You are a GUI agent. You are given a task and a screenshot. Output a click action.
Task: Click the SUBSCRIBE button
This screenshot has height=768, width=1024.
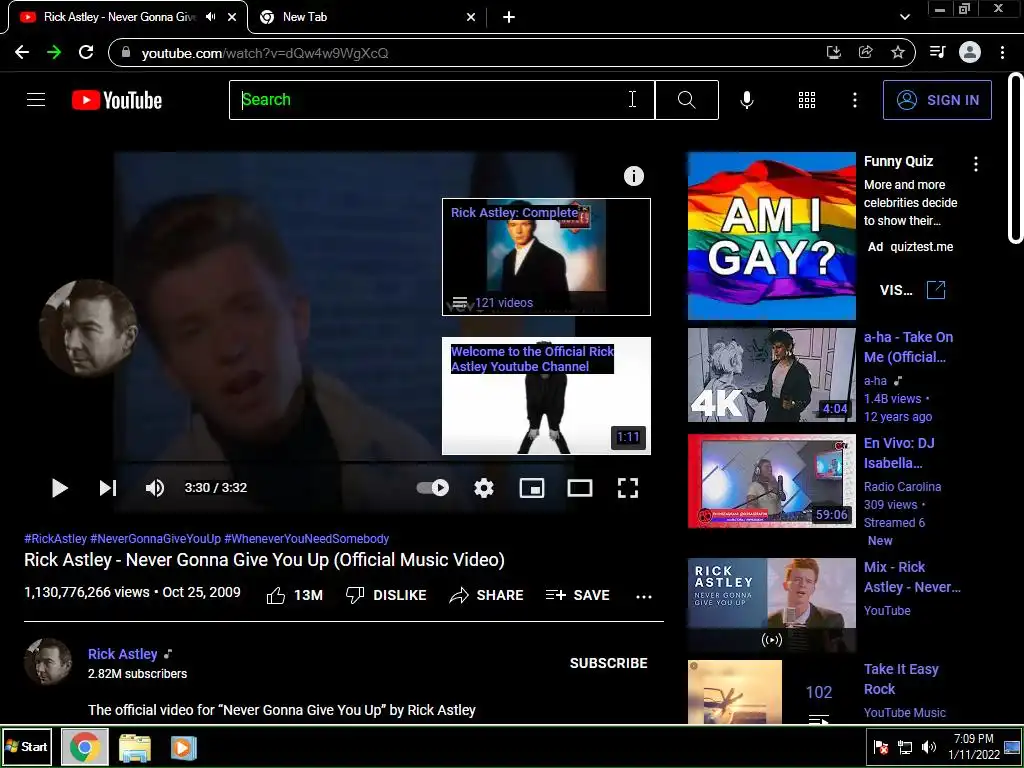tap(609, 664)
